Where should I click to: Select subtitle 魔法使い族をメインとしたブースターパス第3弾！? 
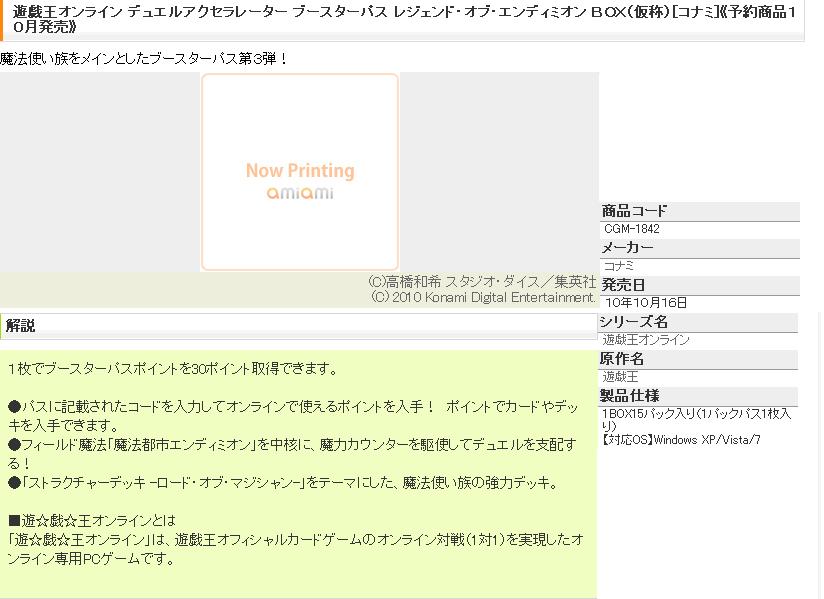coord(144,58)
